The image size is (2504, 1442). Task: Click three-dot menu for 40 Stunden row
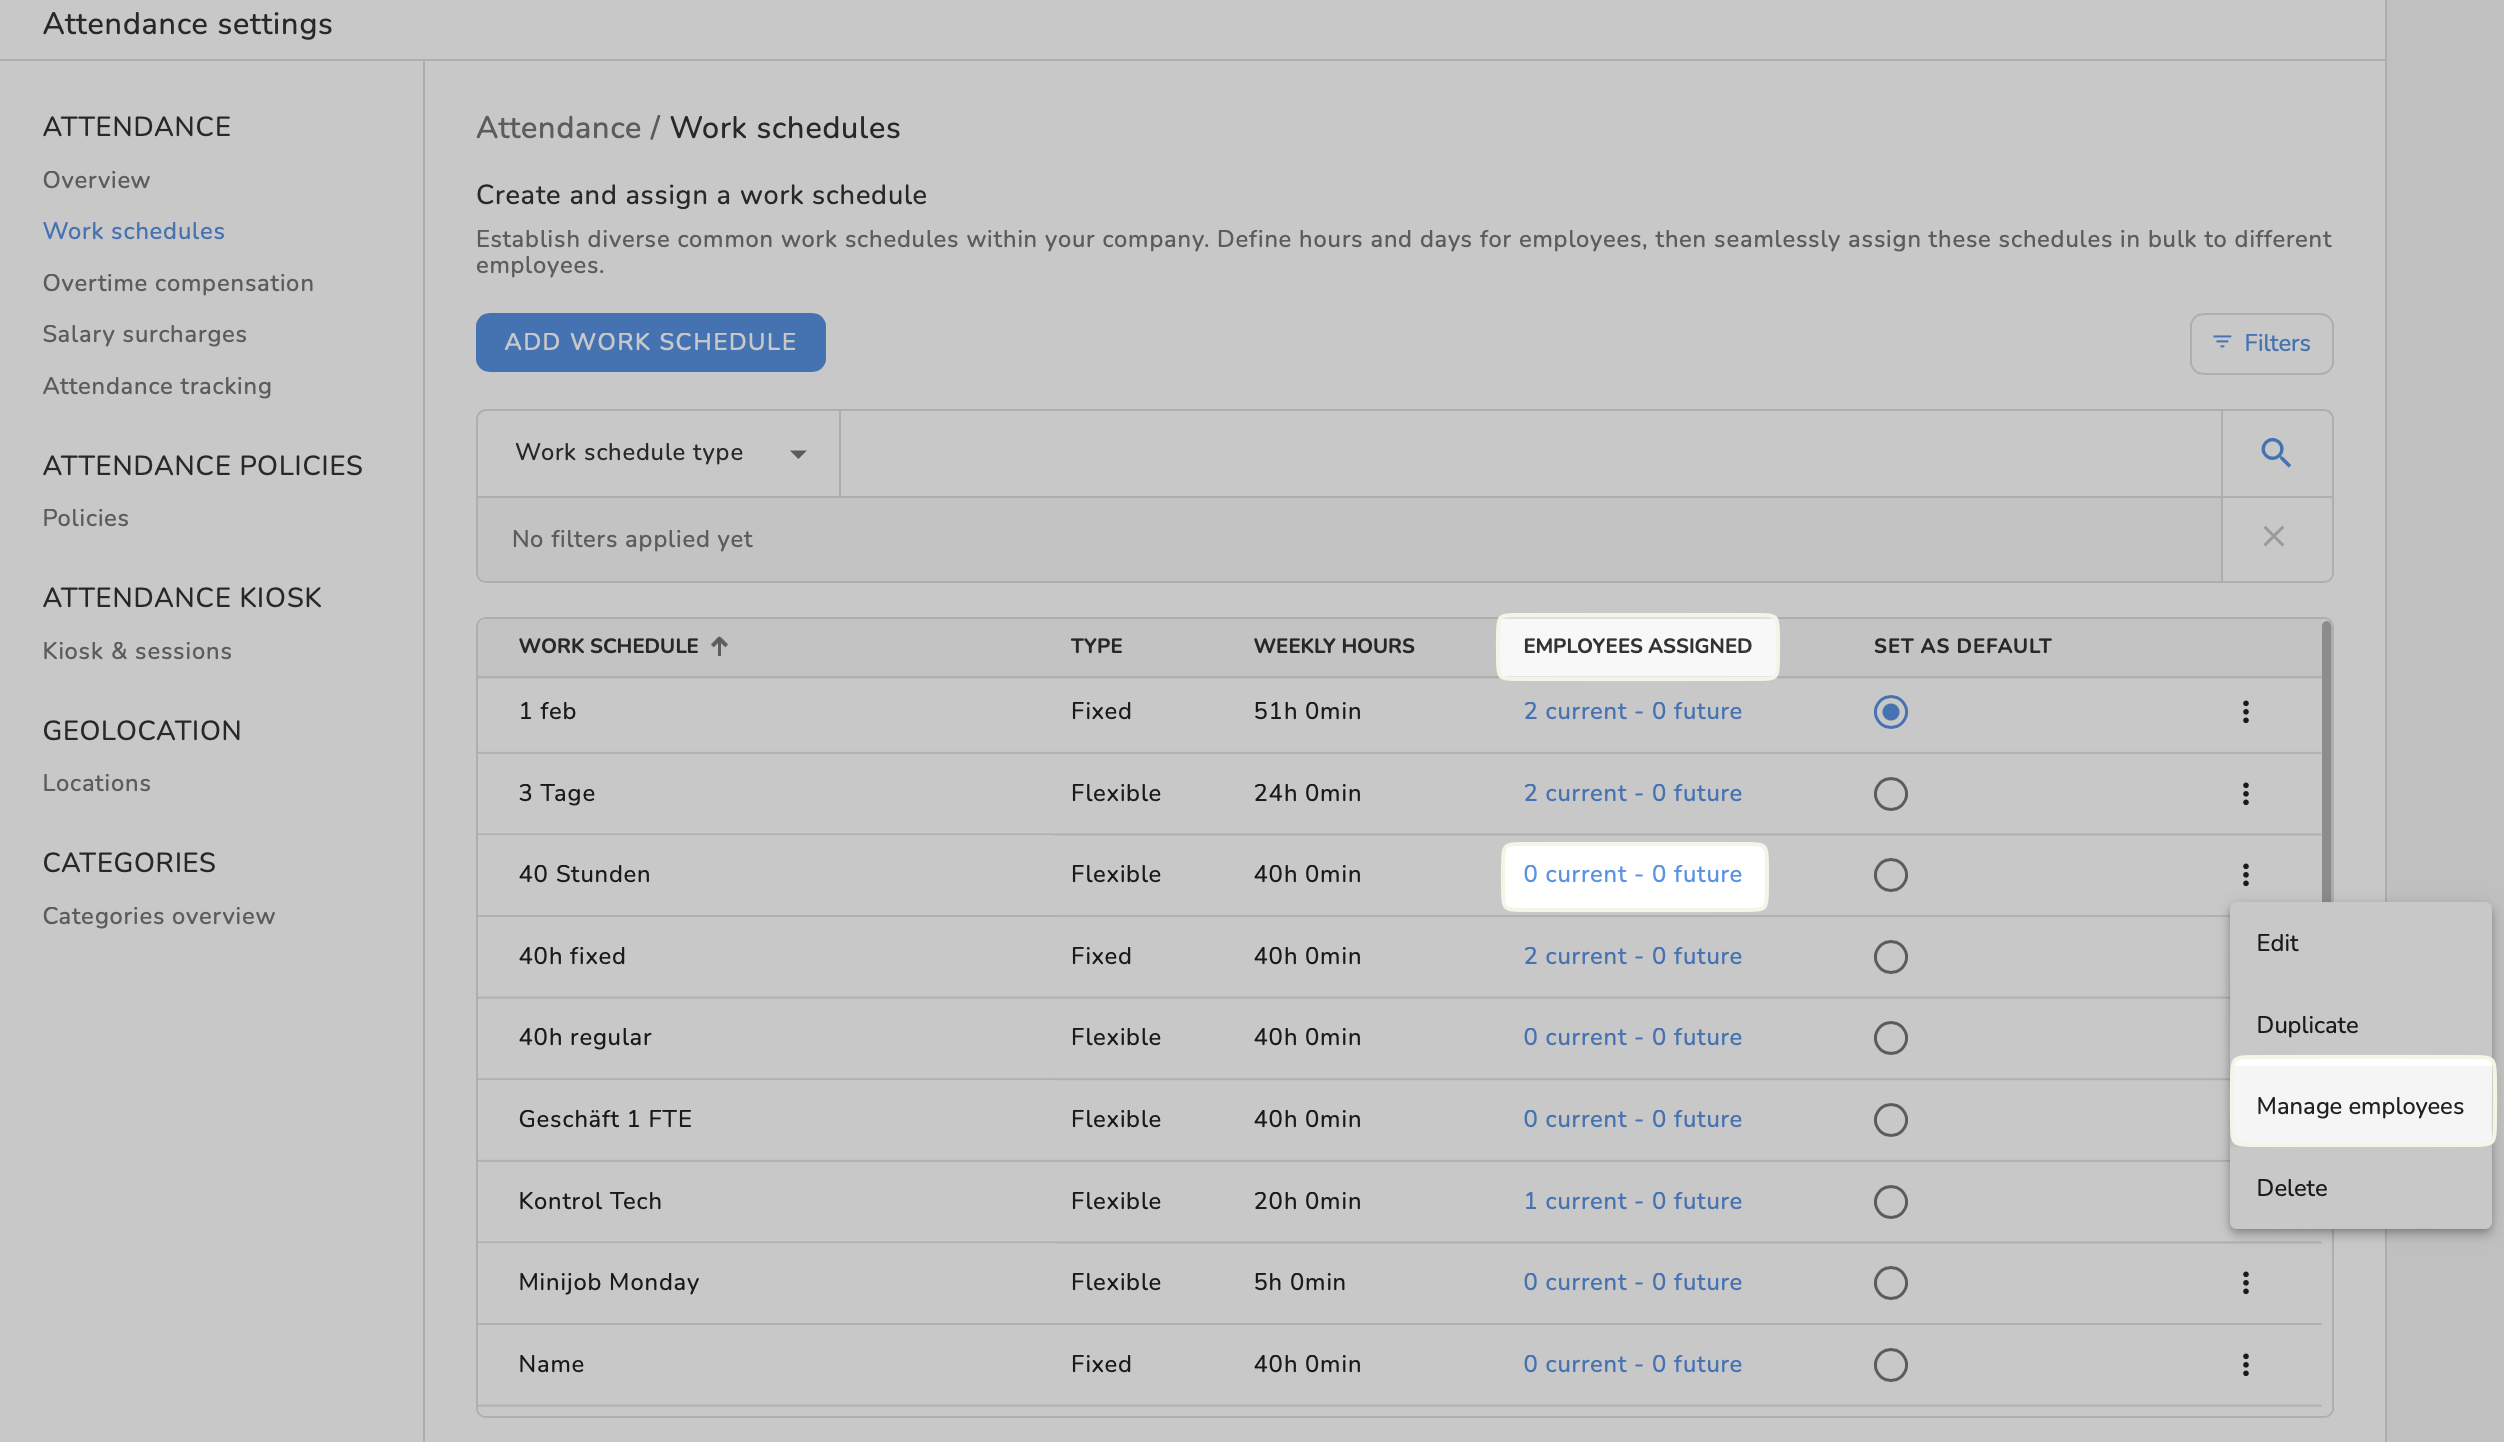[x=2245, y=875]
